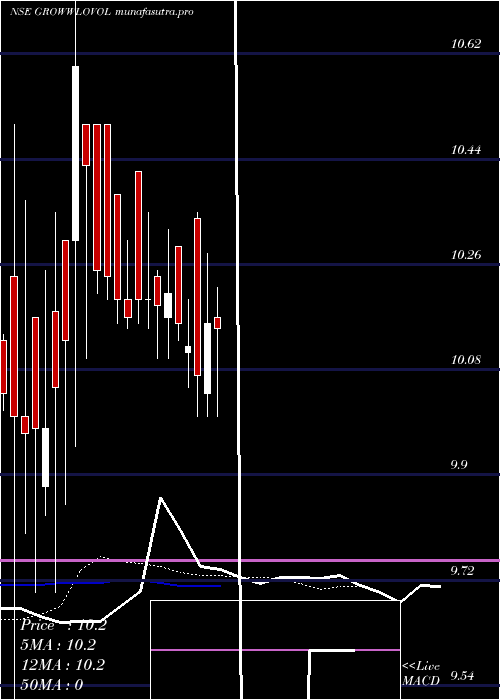This screenshot has height=700, width=500.
Task: Click the 9.9 price axis label
Action: pos(459,465)
